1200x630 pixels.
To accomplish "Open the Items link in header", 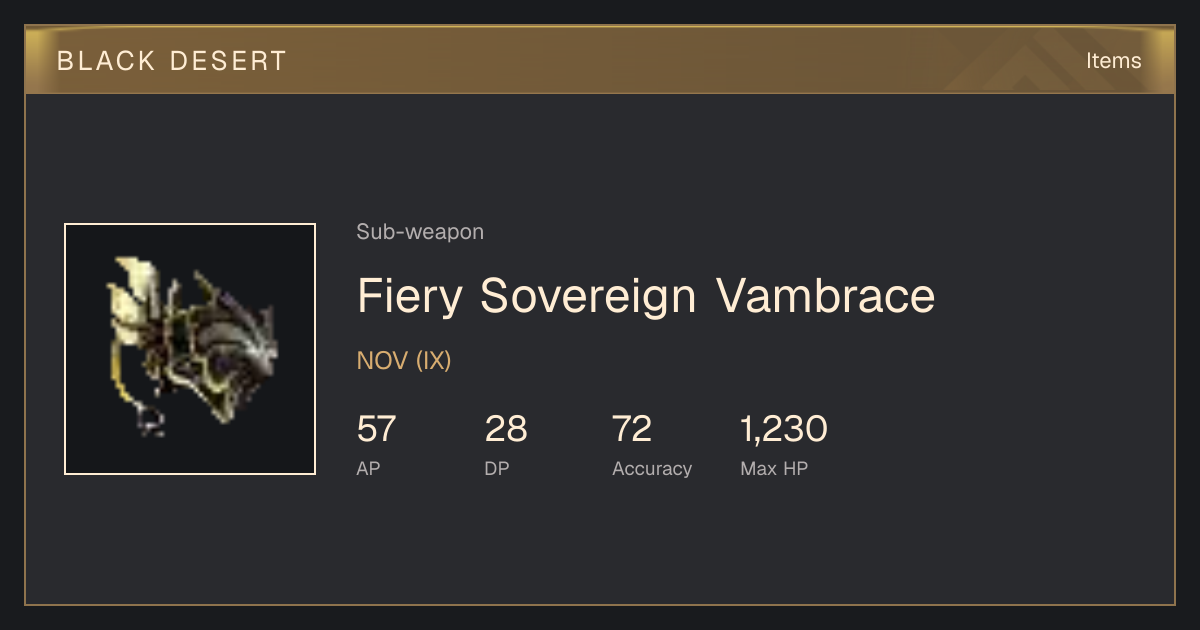I will (1113, 61).
